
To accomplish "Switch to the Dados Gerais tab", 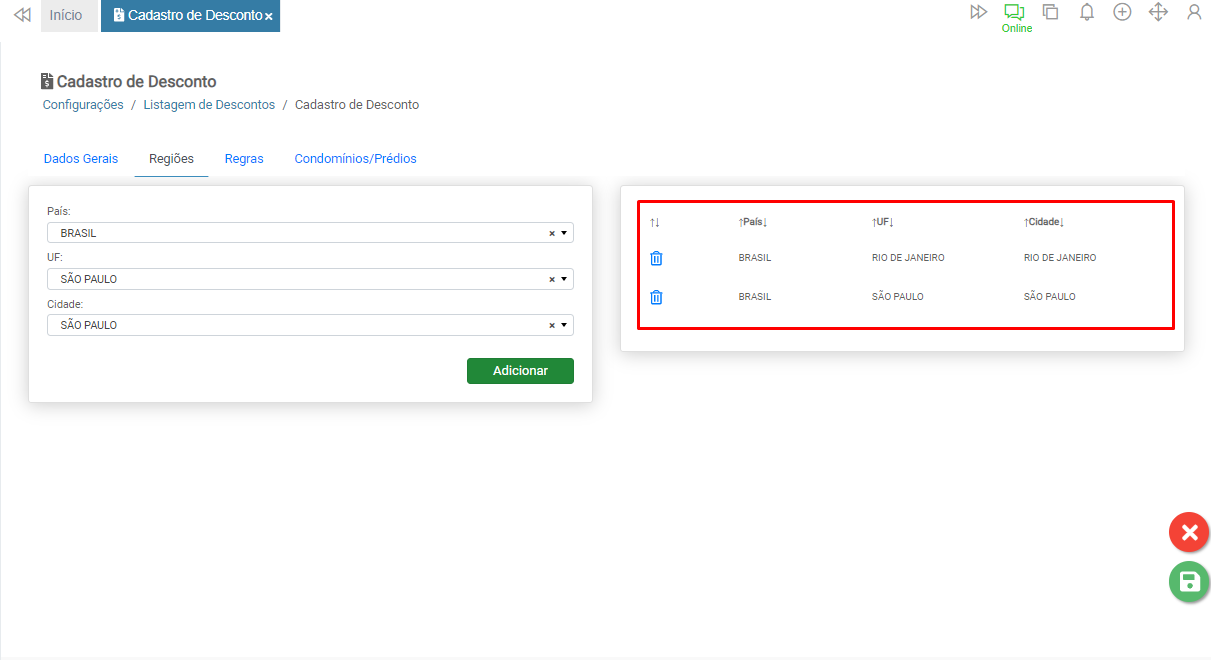I will click(x=81, y=159).
